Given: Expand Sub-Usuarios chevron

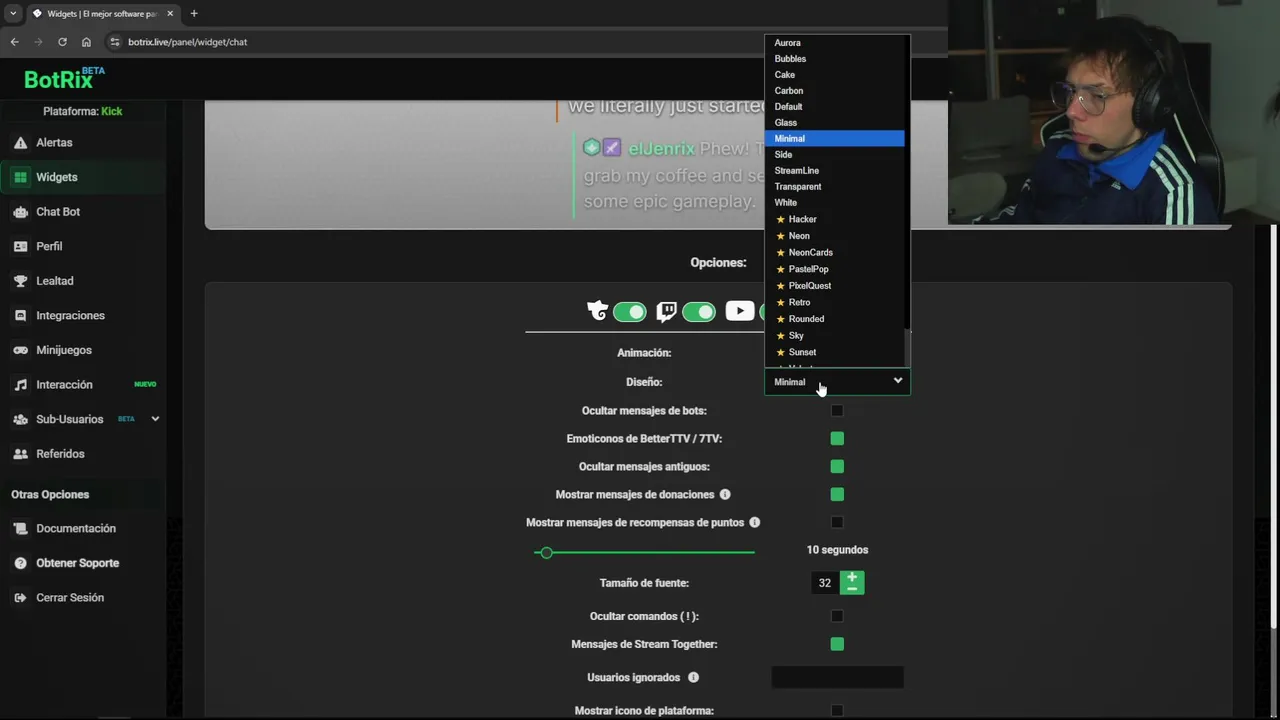Looking at the screenshot, I should (x=155, y=419).
